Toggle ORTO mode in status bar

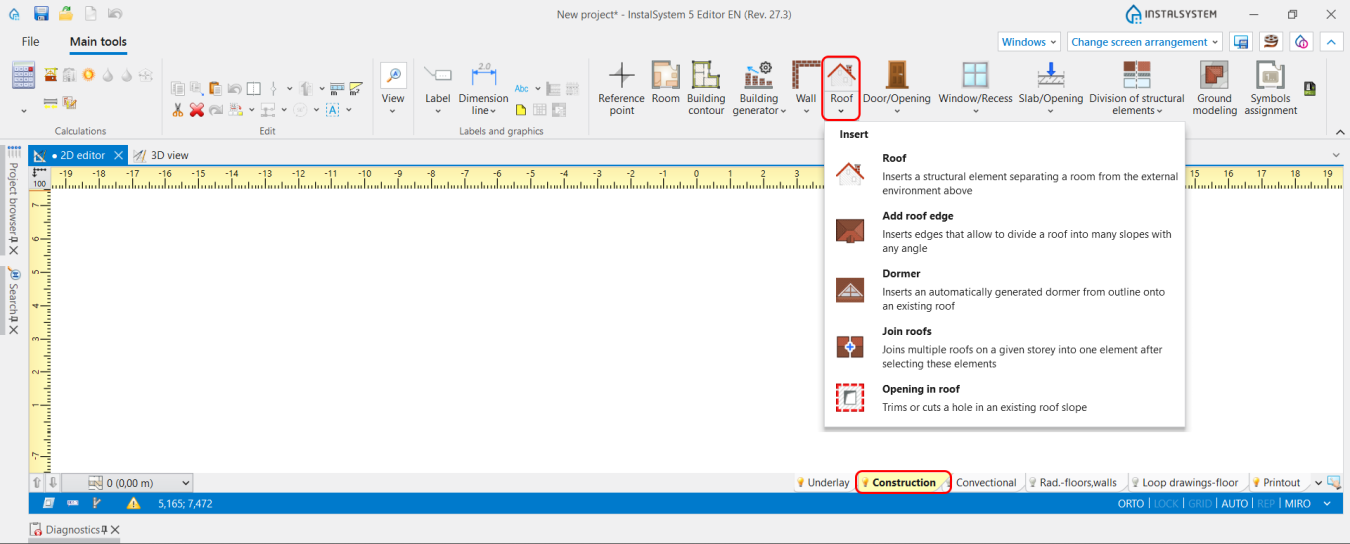pyautogui.click(x=1131, y=504)
